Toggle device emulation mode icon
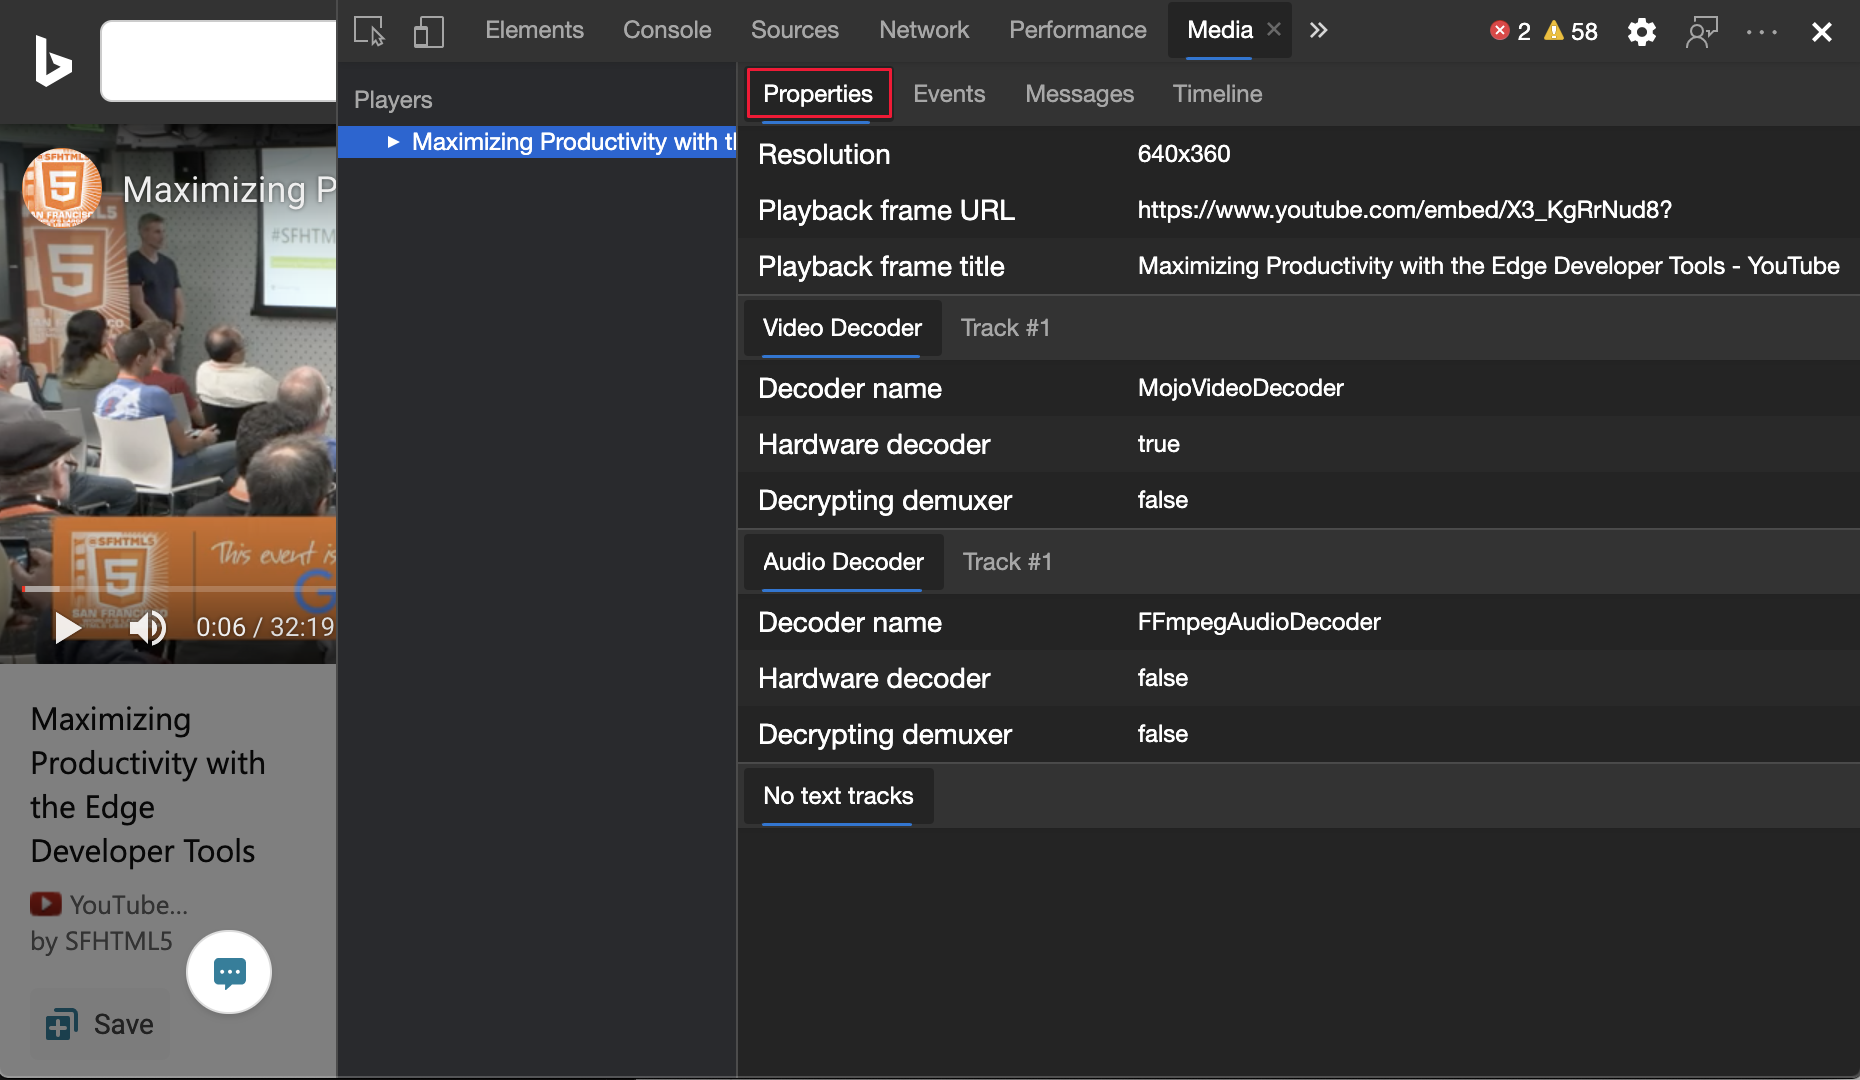 point(428,31)
